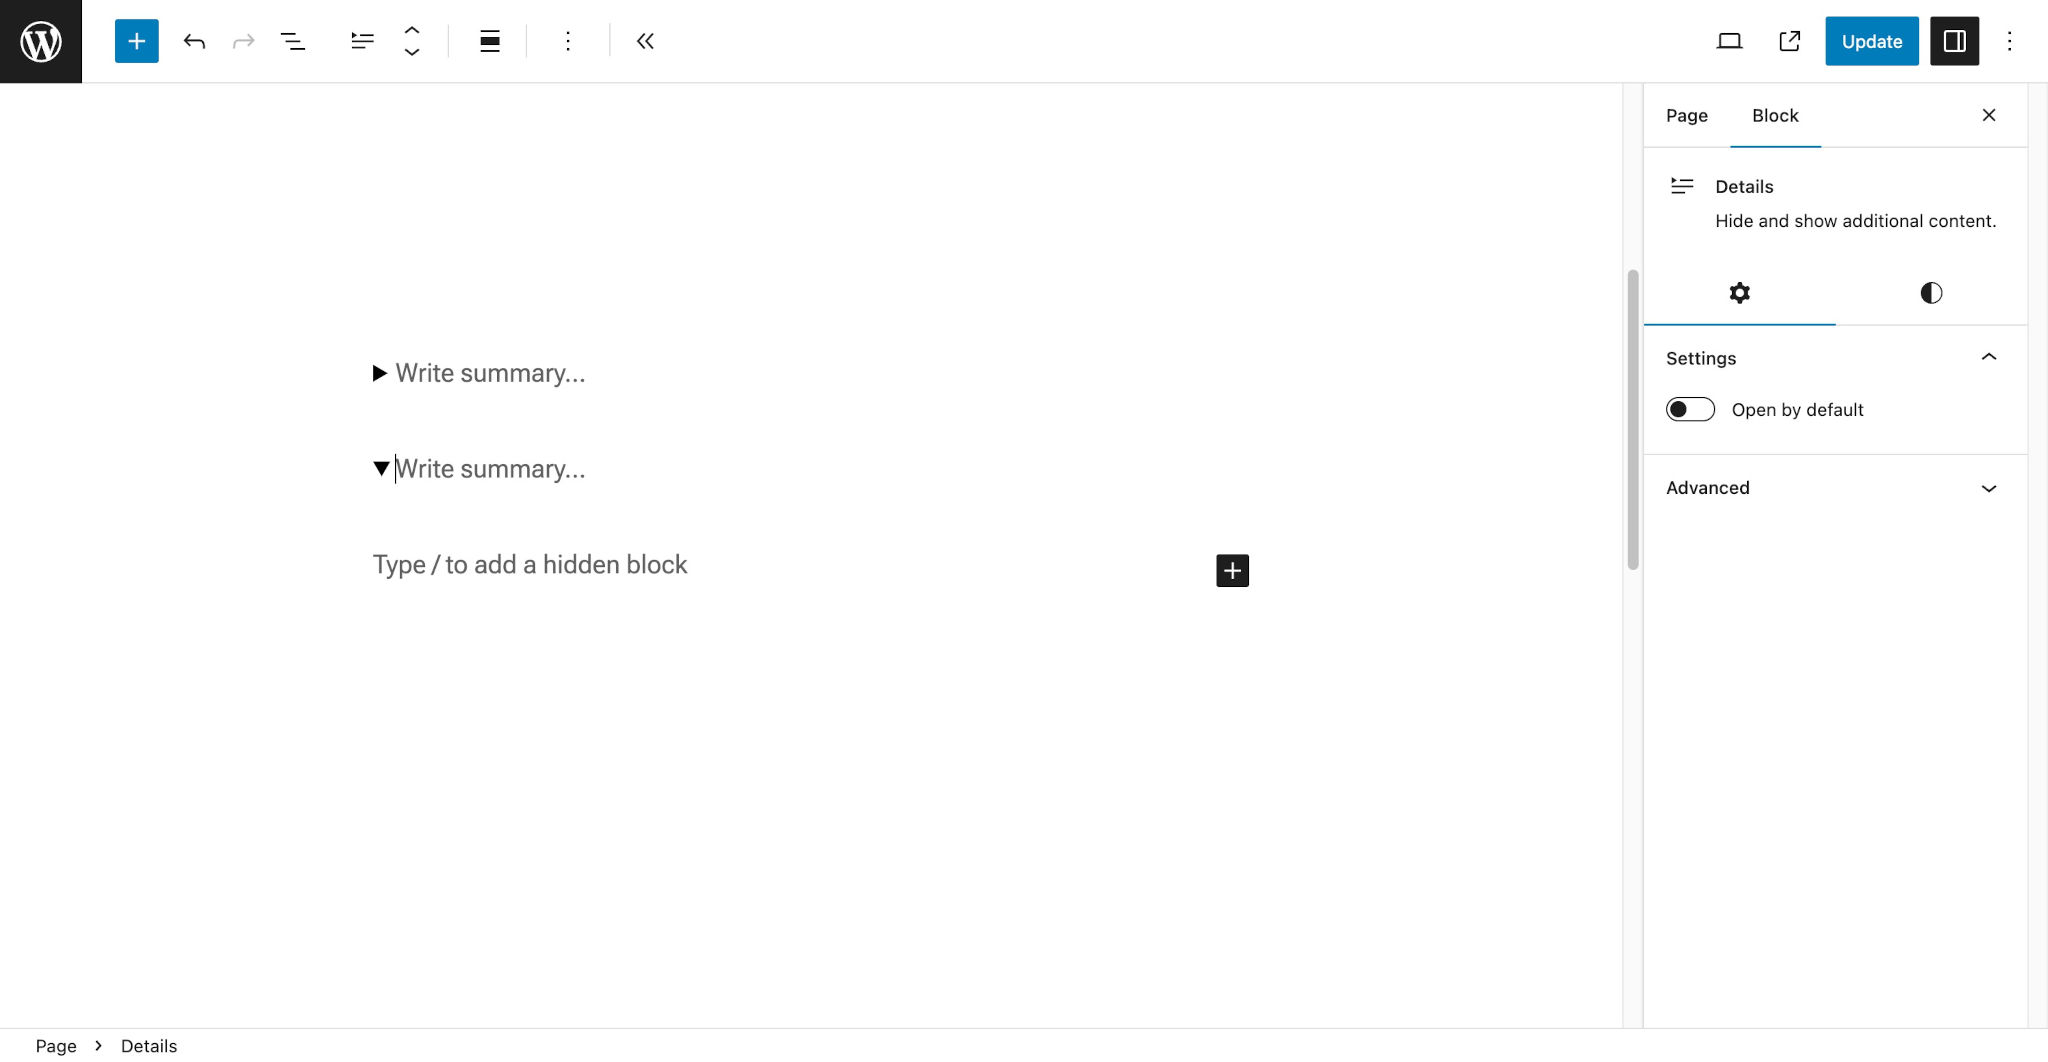This screenshot has height=1062, width=2048.
Task: Open the Document Overview list view
Action: point(293,41)
